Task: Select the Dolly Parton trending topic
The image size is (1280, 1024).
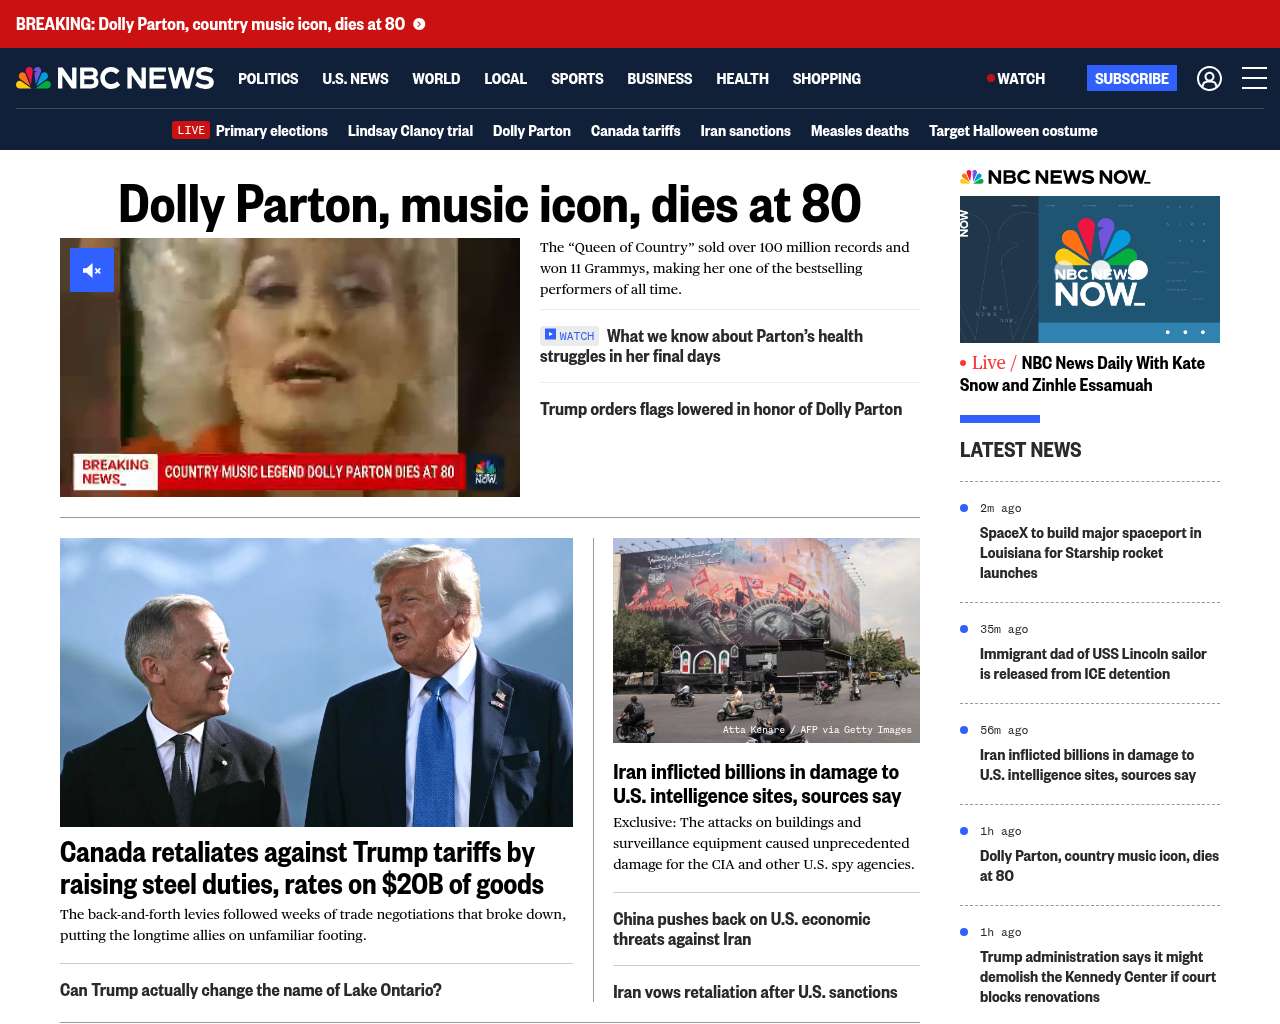Action: (x=532, y=131)
